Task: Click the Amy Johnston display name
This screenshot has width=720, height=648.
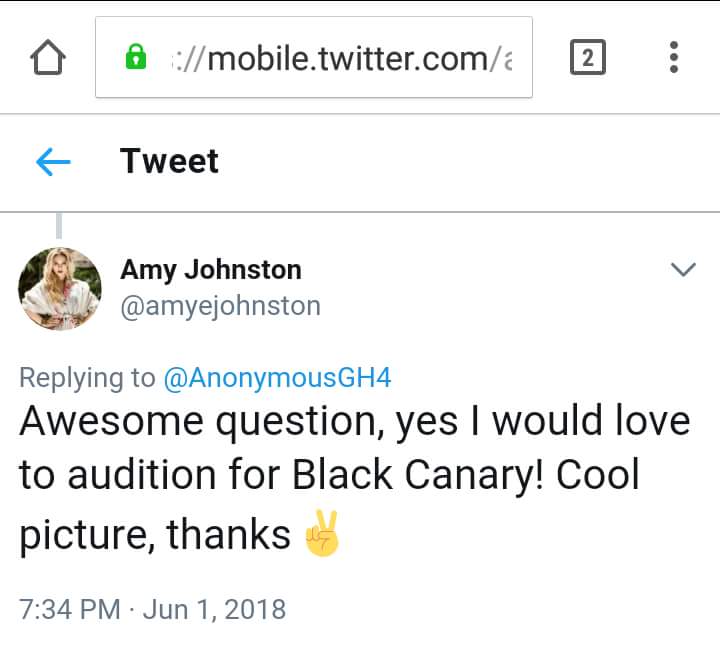Action: tap(211, 269)
